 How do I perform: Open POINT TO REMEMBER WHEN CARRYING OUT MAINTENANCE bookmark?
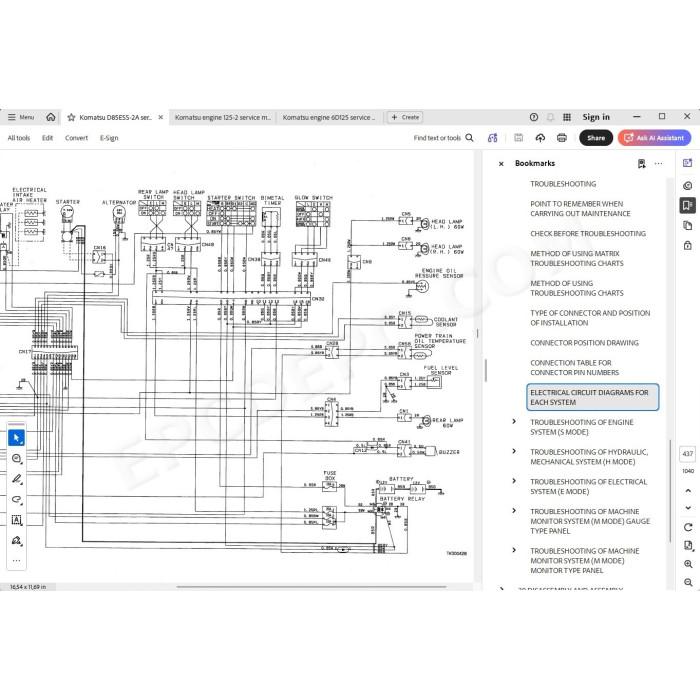click(580, 208)
